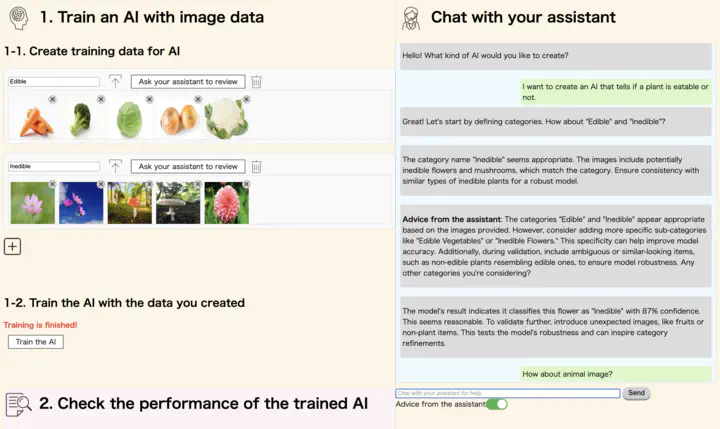720x429 pixels.
Task: Add a new category with the plus icon
Action: 12,246
